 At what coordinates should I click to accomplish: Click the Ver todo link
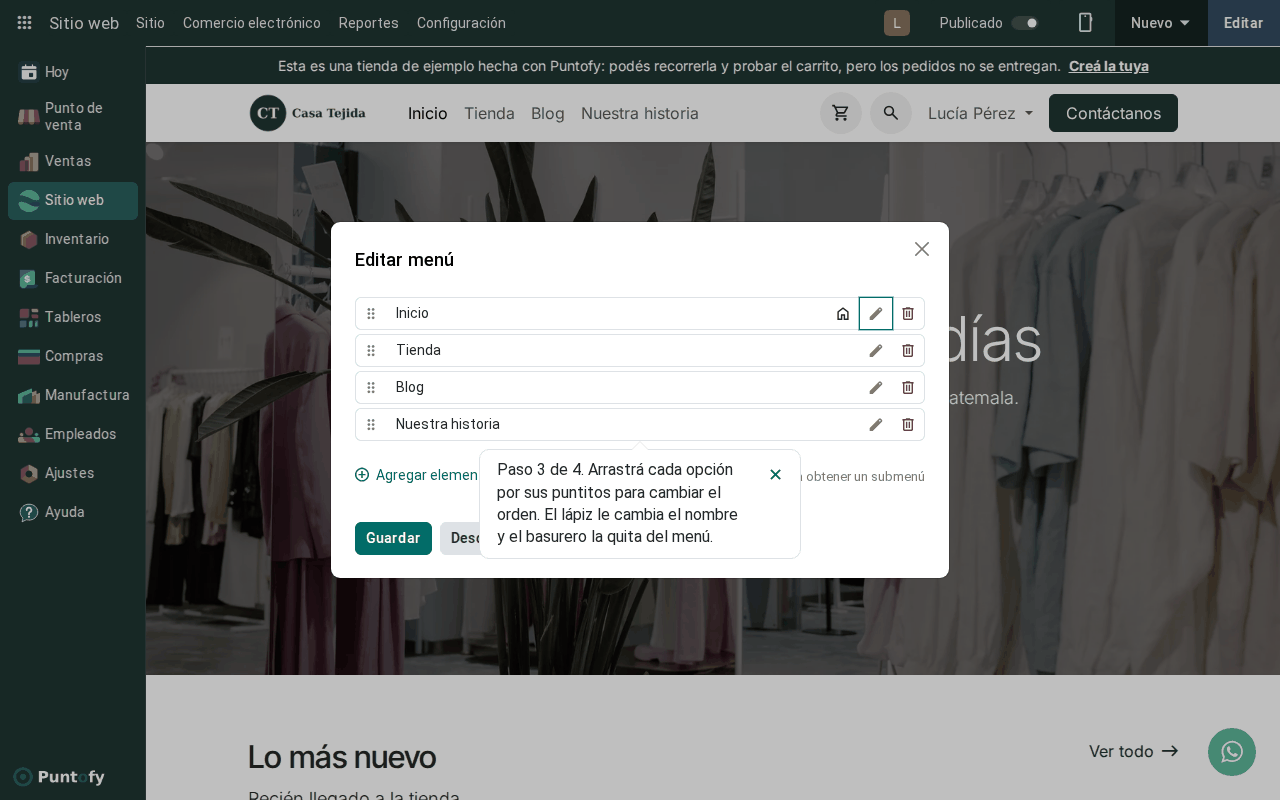pyautogui.click(x=1134, y=751)
